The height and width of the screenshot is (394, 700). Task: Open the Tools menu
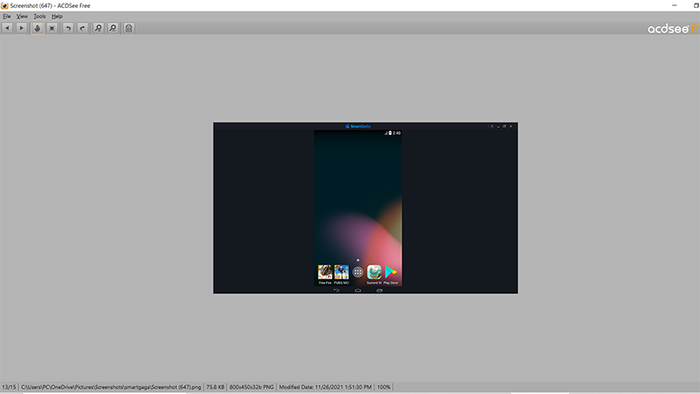click(x=40, y=16)
